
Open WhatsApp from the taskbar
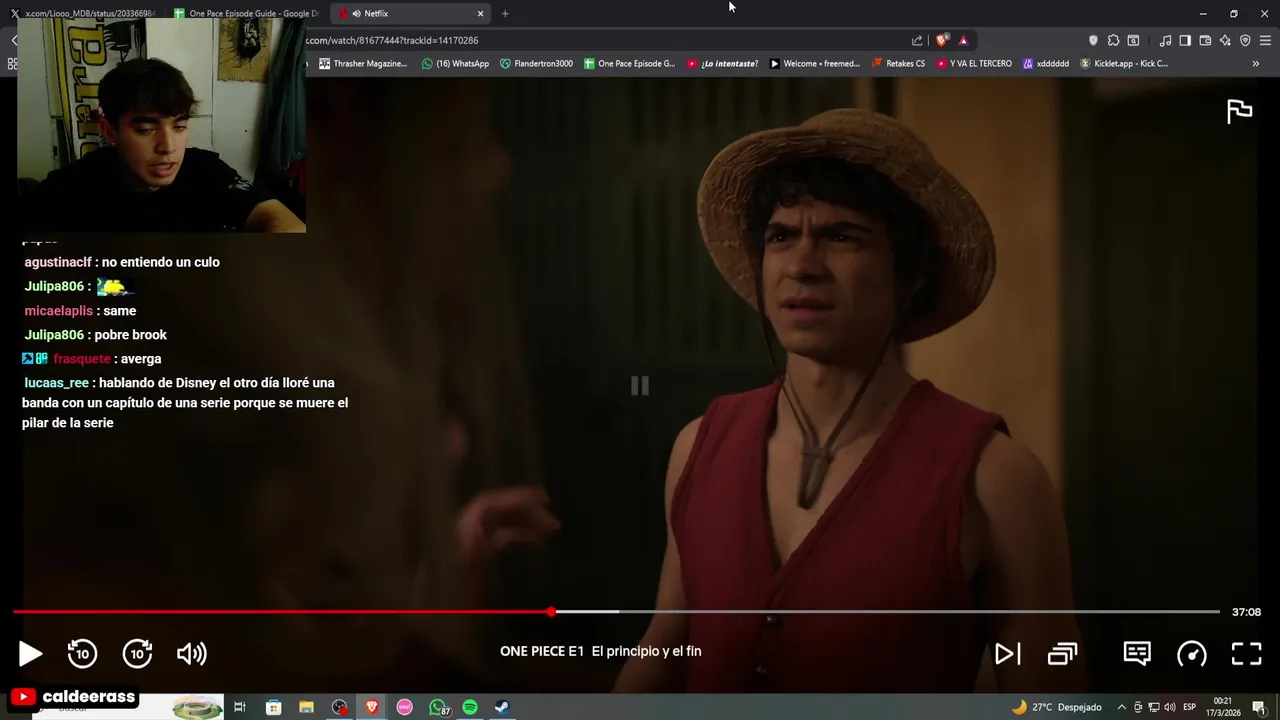(438, 707)
